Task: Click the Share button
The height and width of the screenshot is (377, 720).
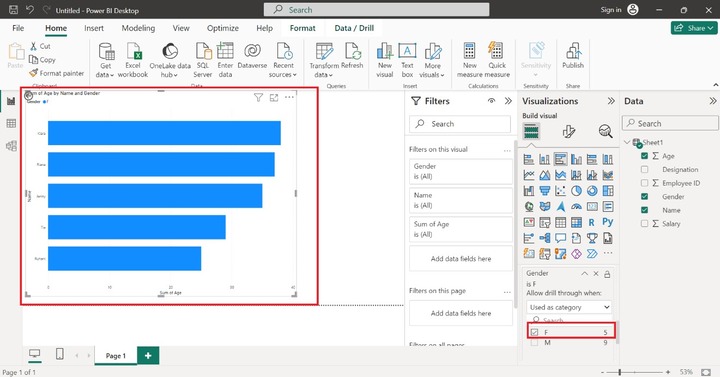Action: click(x=694, y=28)
